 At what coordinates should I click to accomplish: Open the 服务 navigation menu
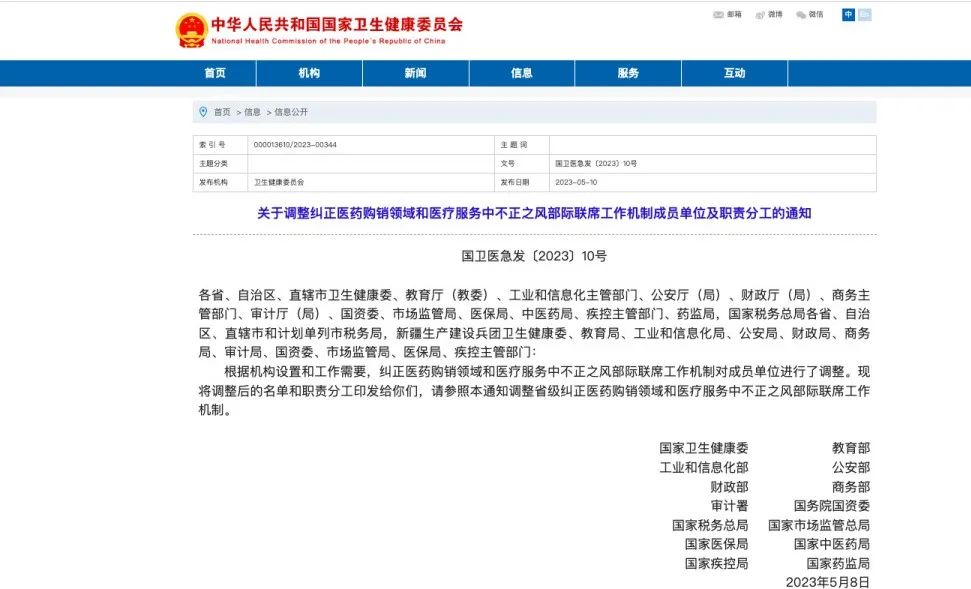[628, 73]
